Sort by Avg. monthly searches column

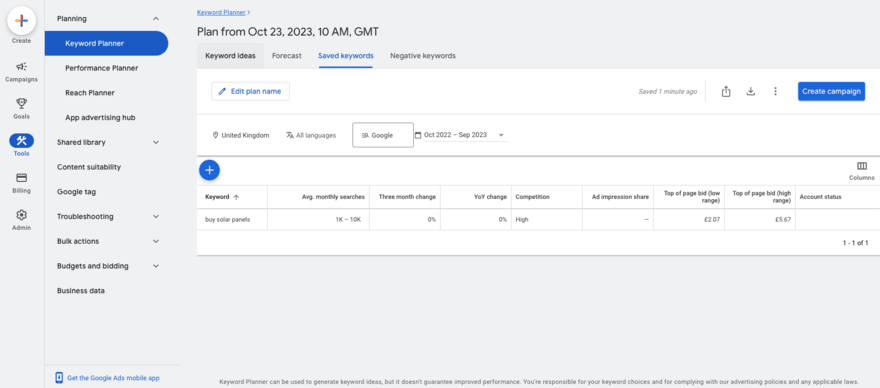[333, 197]
